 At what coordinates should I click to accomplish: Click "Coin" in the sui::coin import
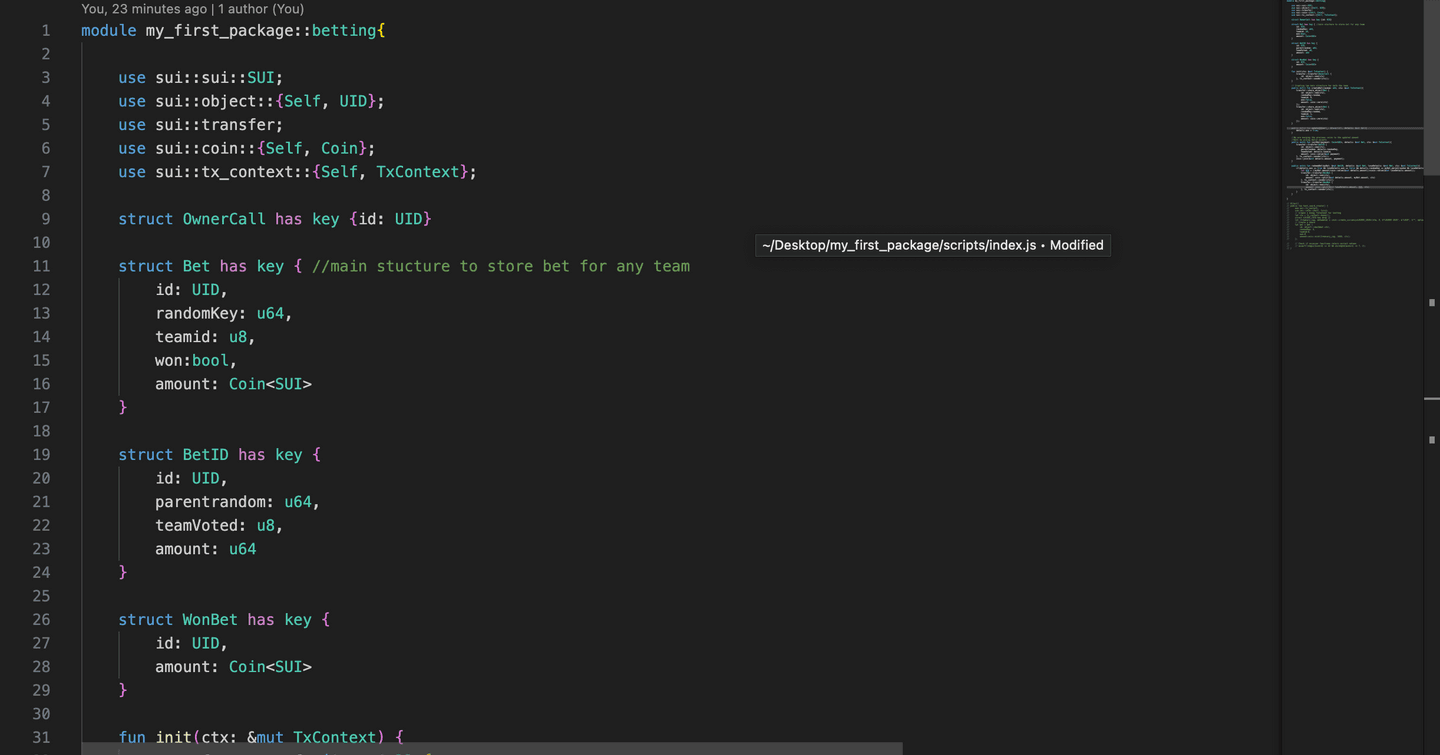[x=339, y=148]
